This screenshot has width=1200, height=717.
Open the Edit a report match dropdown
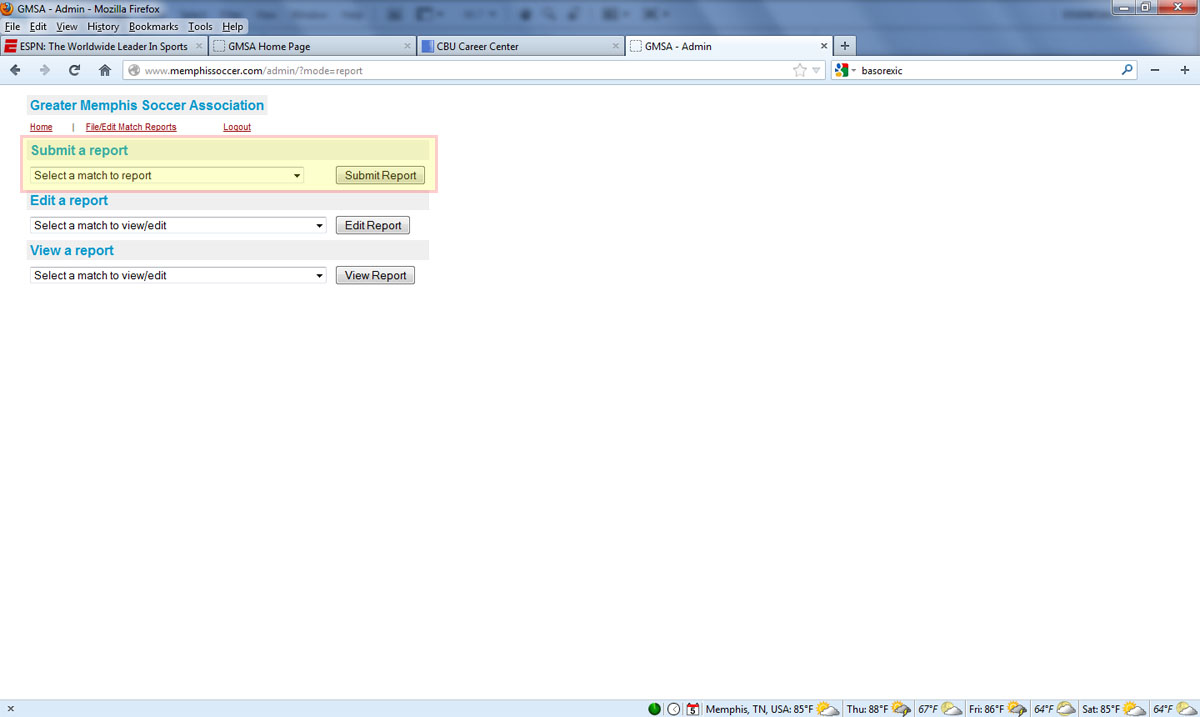tap(178, 226)
